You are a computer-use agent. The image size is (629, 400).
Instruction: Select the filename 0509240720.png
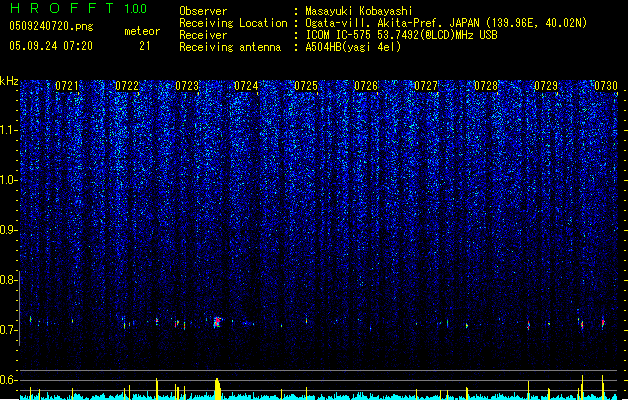tap(51, 26)
